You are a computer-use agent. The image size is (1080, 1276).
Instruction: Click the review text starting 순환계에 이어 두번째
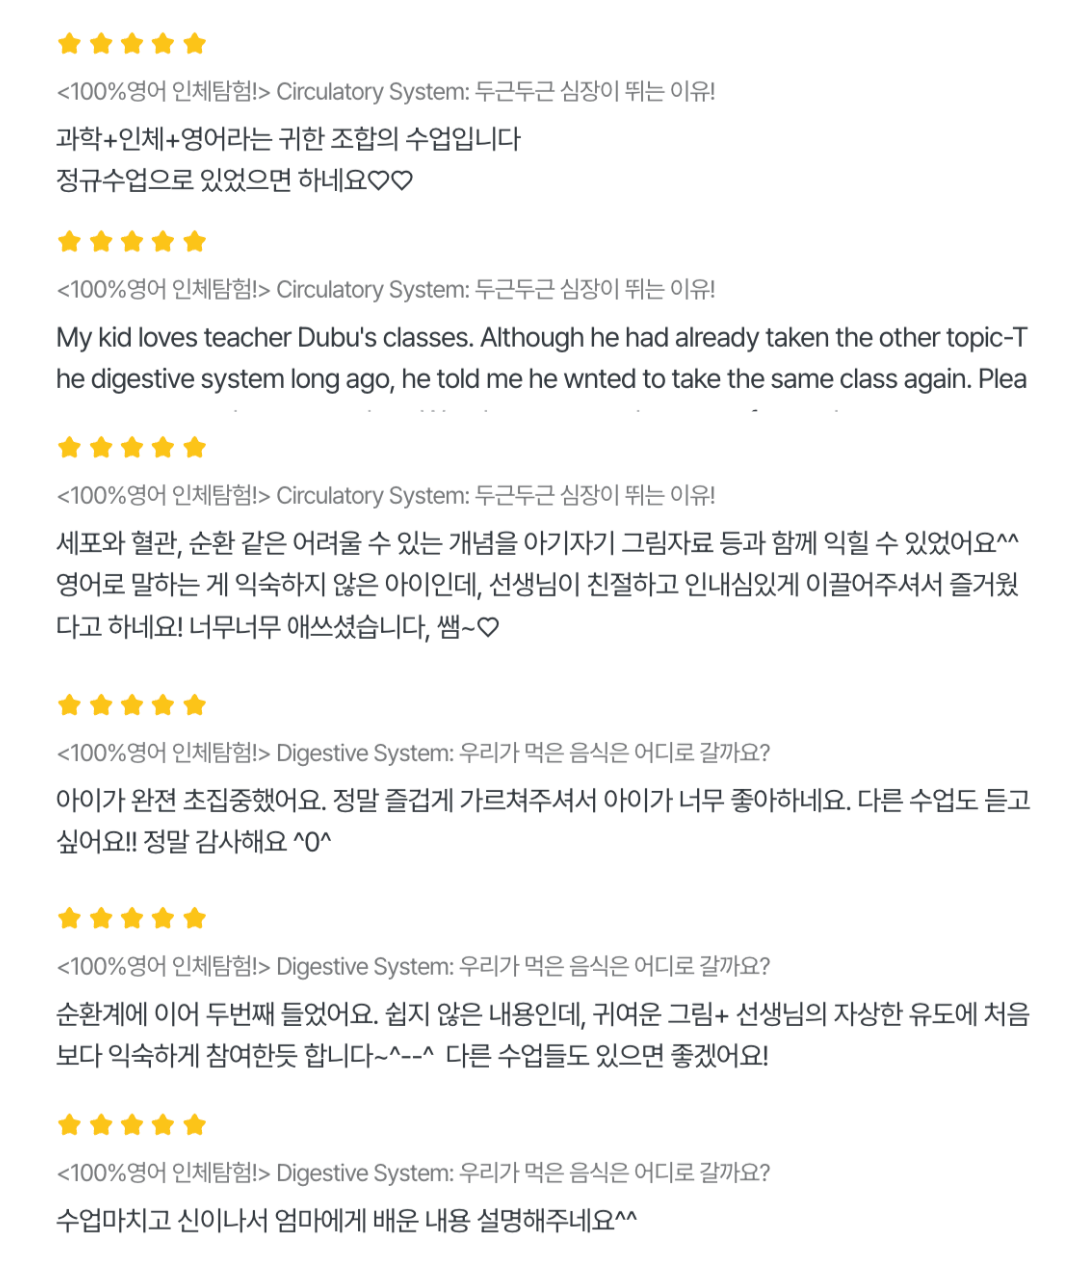[541, 1035]
